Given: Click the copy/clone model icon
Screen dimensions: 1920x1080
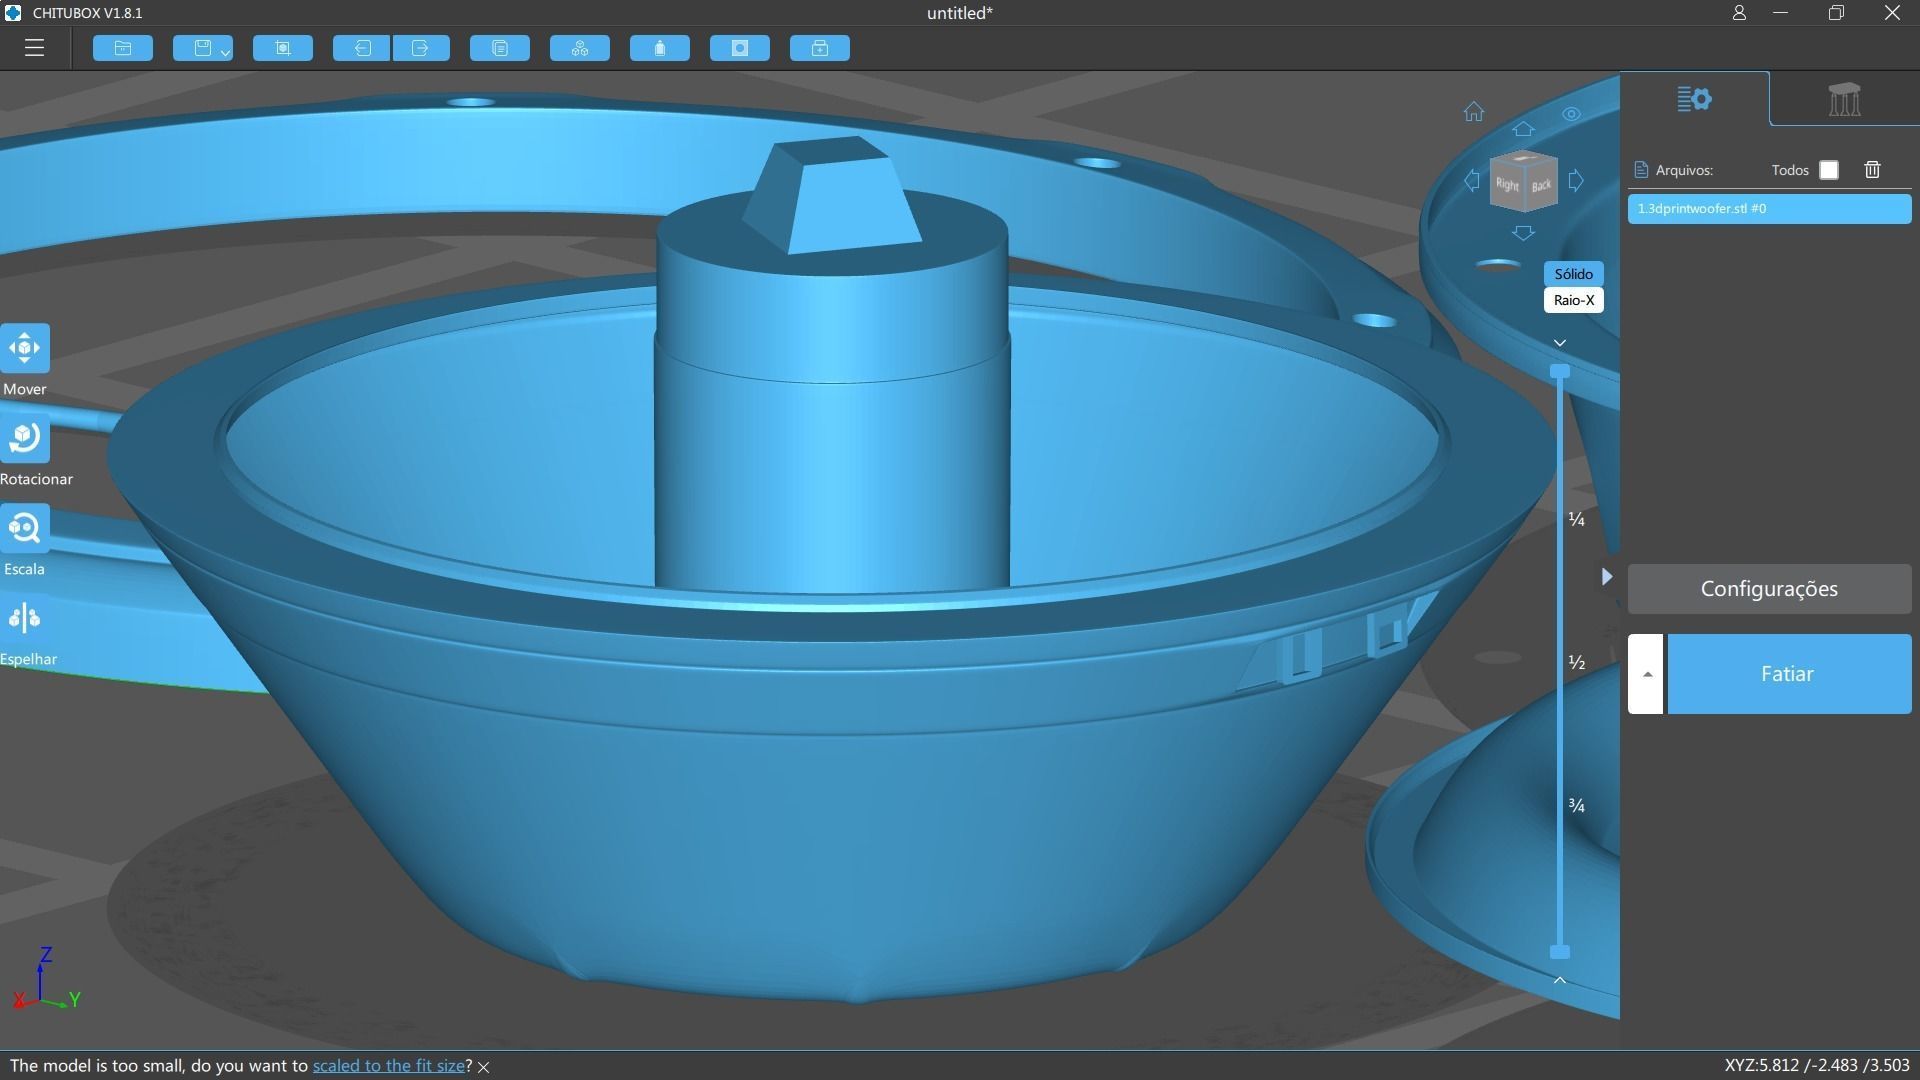Looking at the screenshot, I should pyautogui.click(x=500, y=48).
